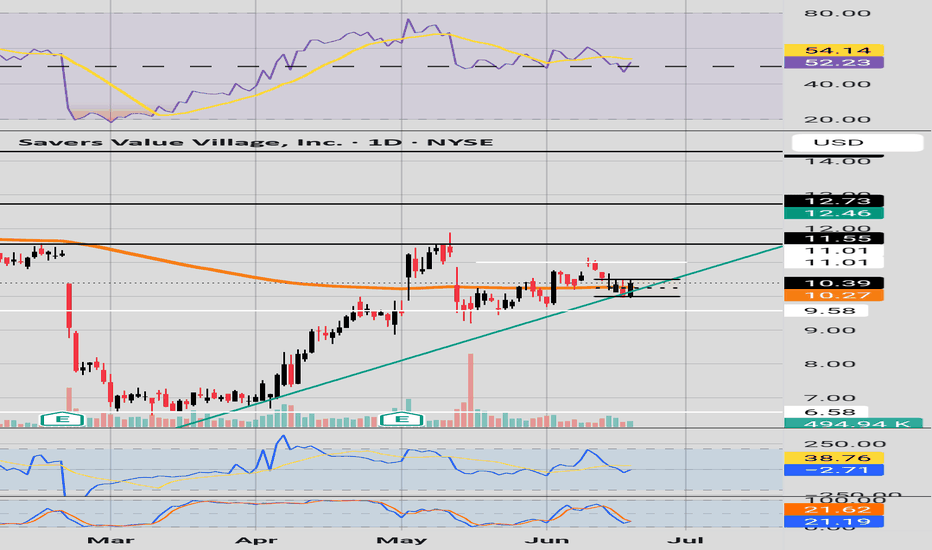
Task: Click the green 12.46 trendline price label
Action: pos(834,213)
